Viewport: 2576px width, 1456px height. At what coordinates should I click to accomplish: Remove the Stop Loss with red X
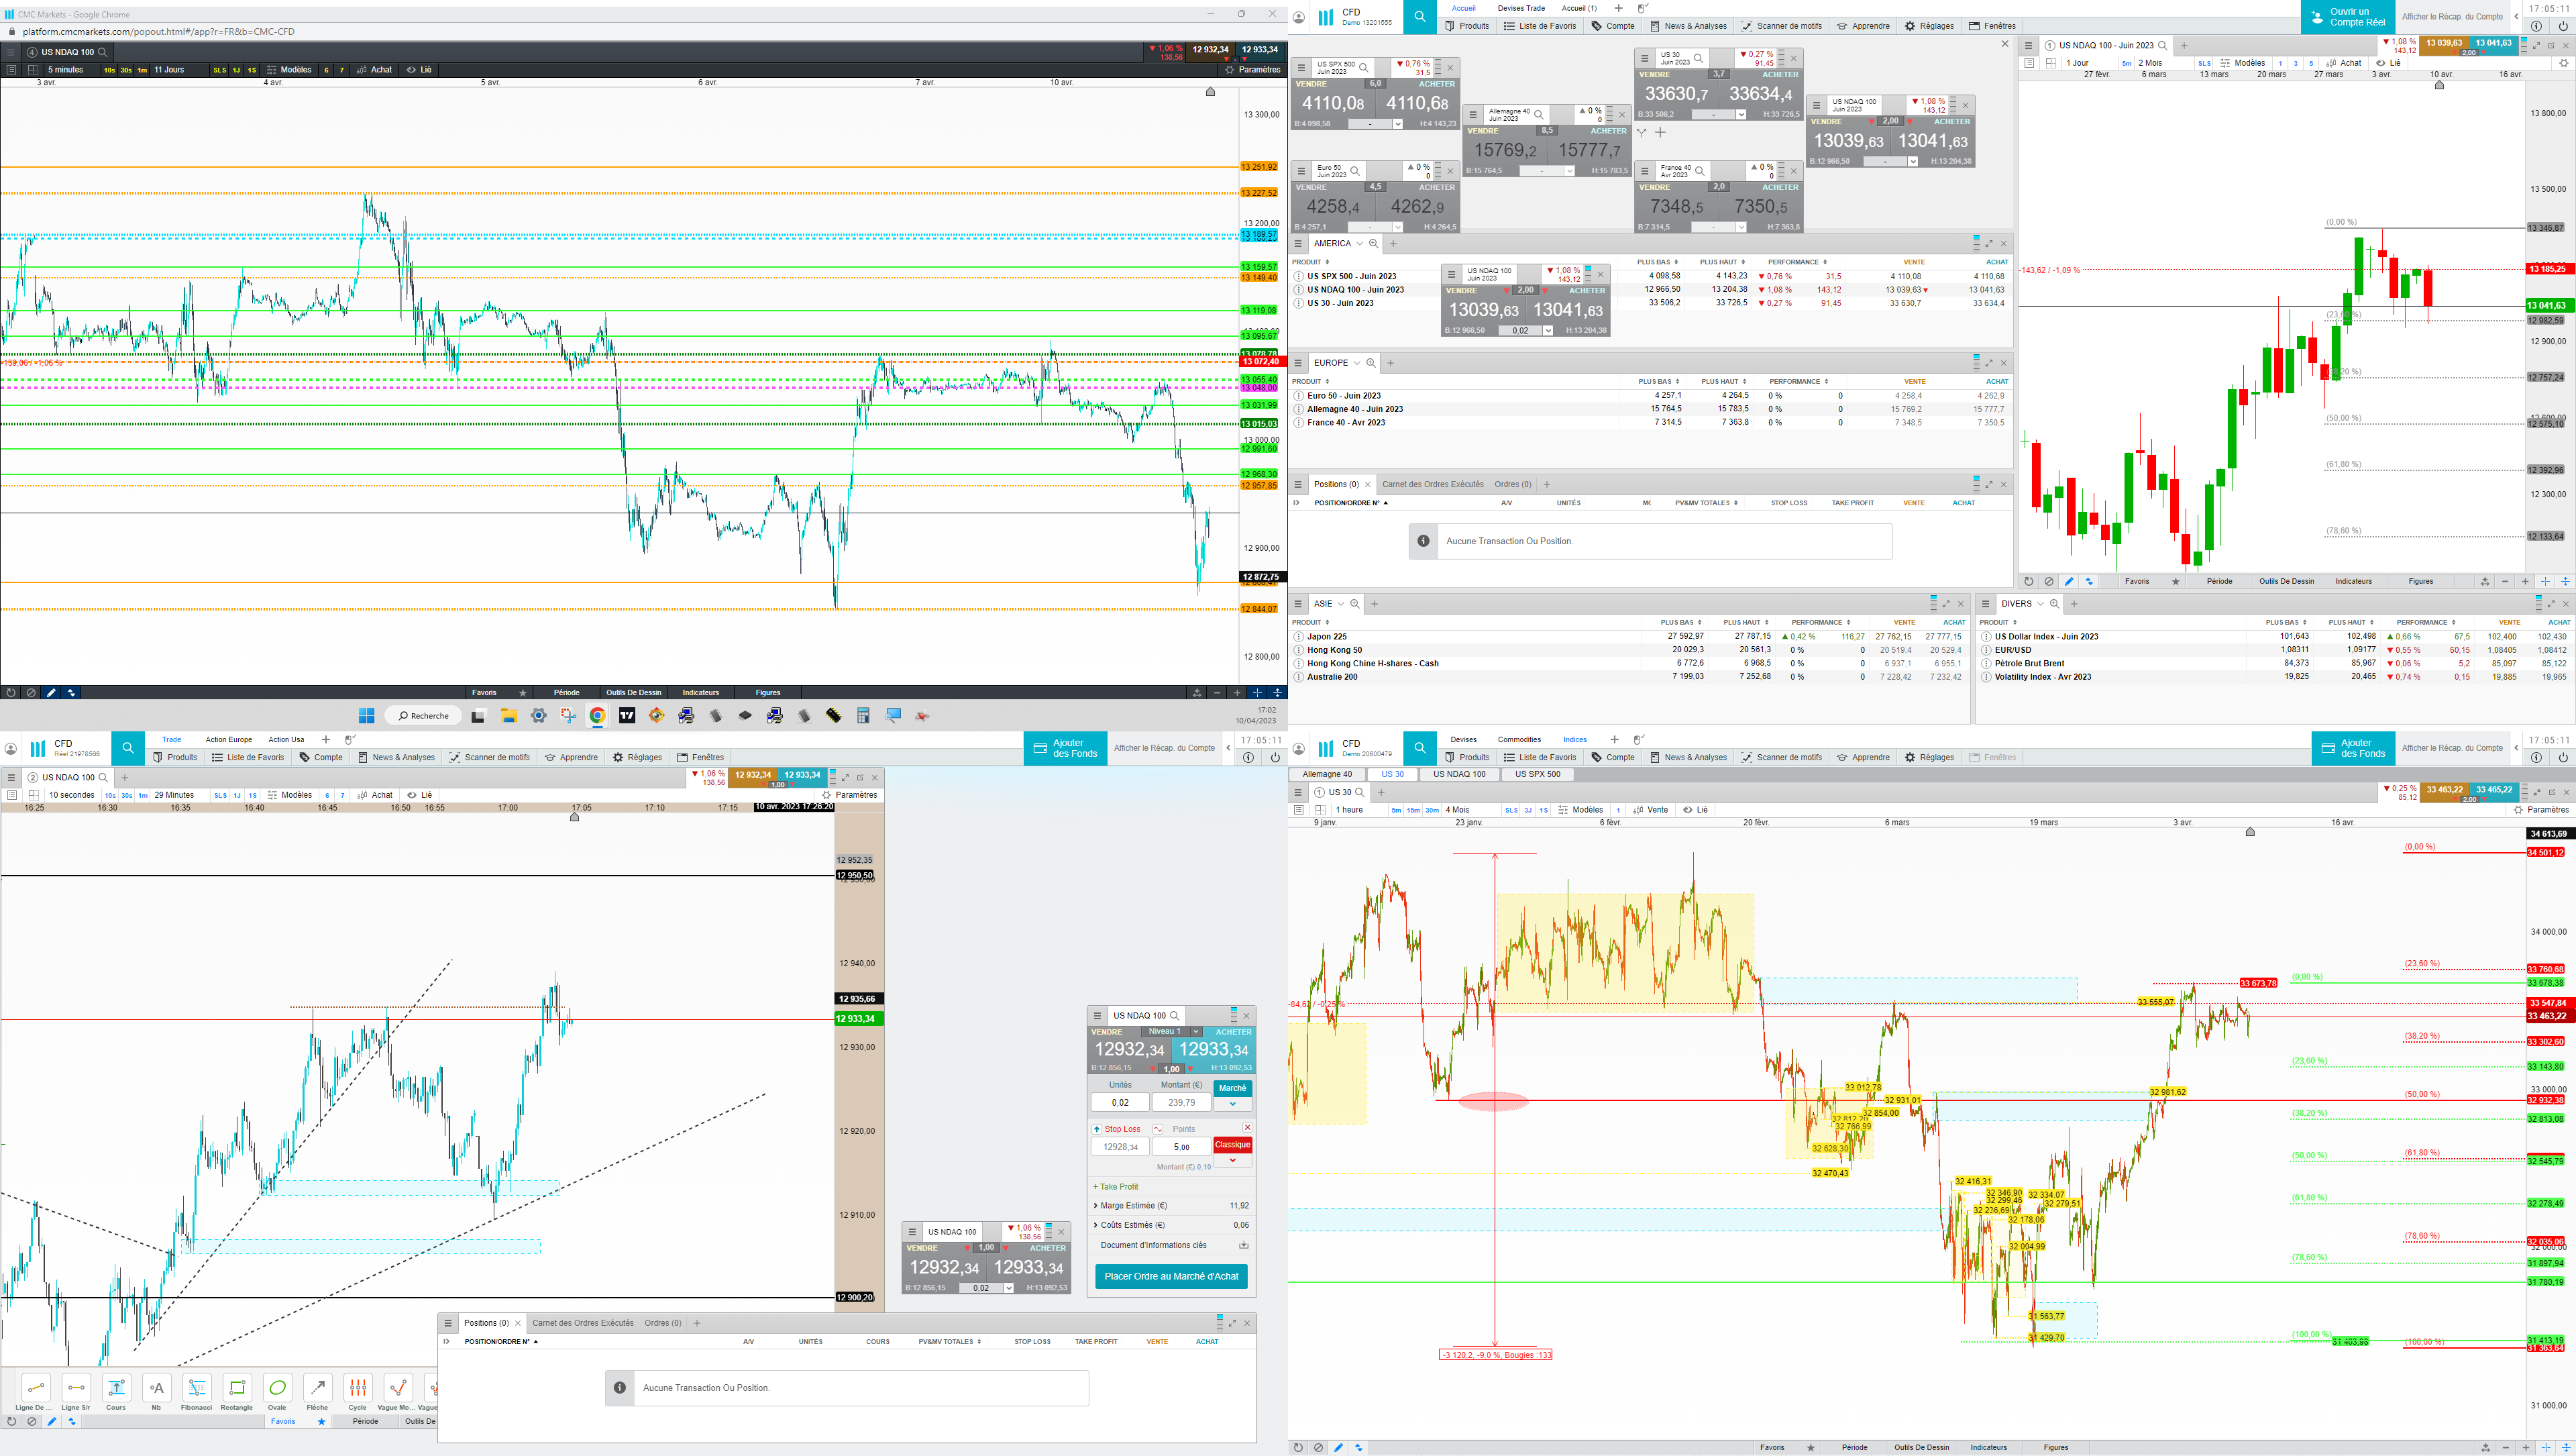coord(1247,1128)
